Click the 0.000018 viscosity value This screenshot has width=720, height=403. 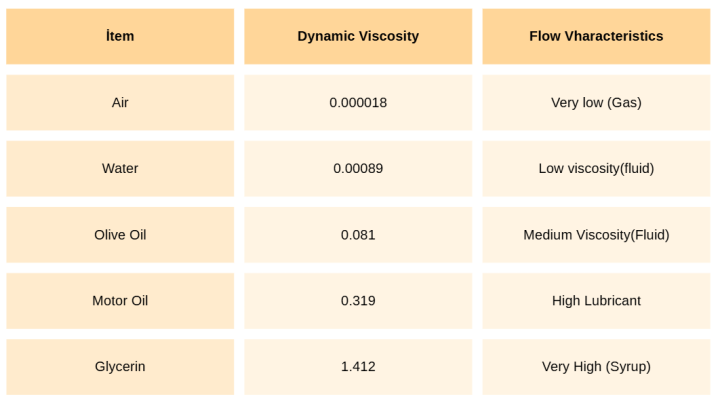[358, 102]
